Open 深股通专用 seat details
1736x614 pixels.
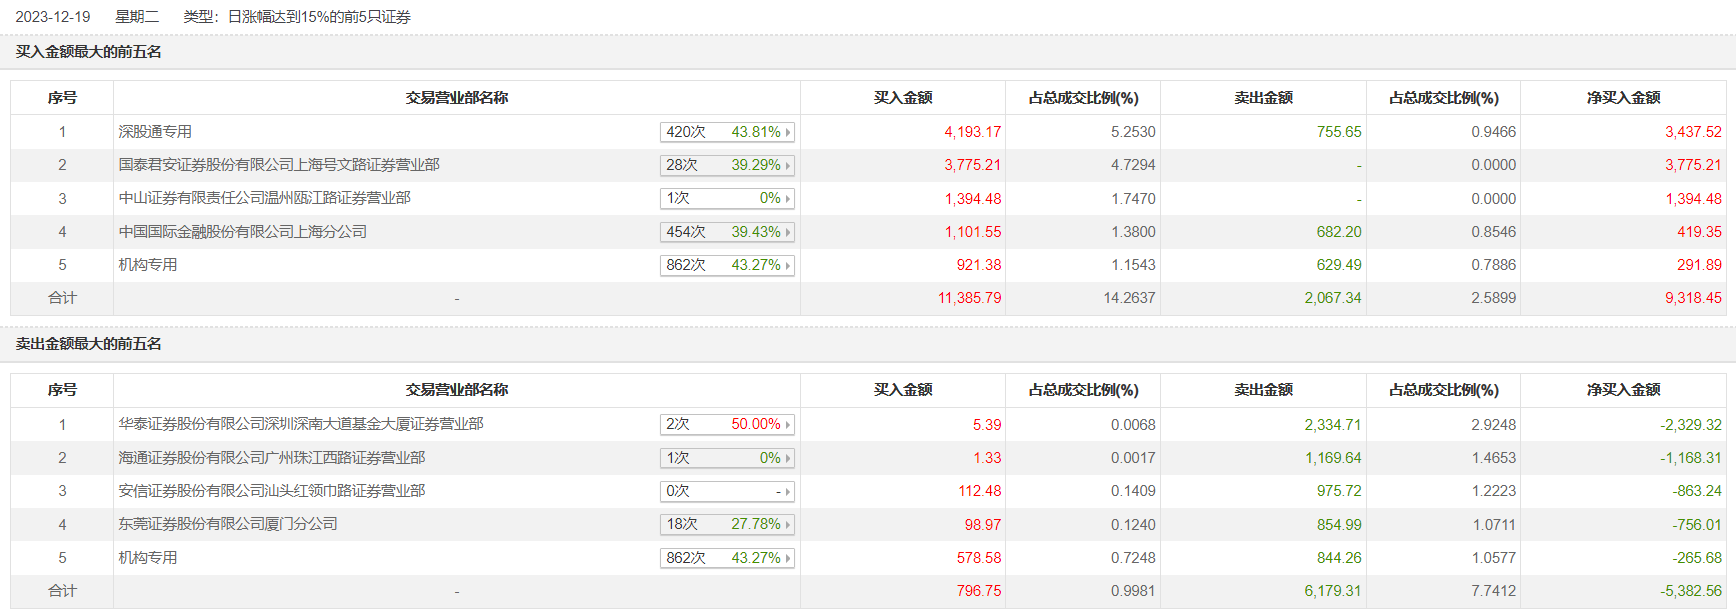point(155,132)
